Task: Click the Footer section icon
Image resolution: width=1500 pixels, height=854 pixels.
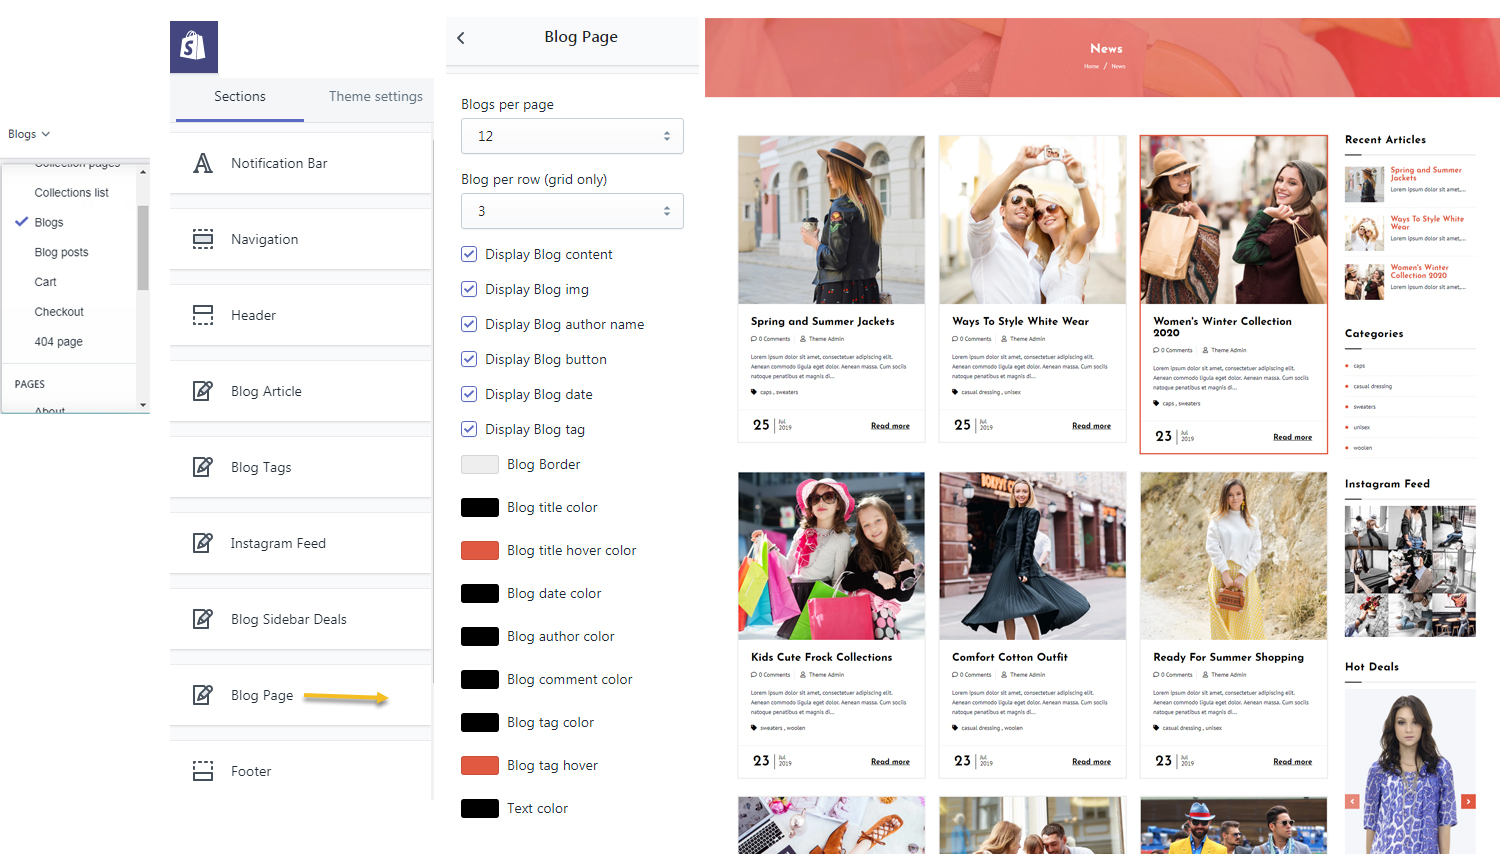Action: point(203,770)
